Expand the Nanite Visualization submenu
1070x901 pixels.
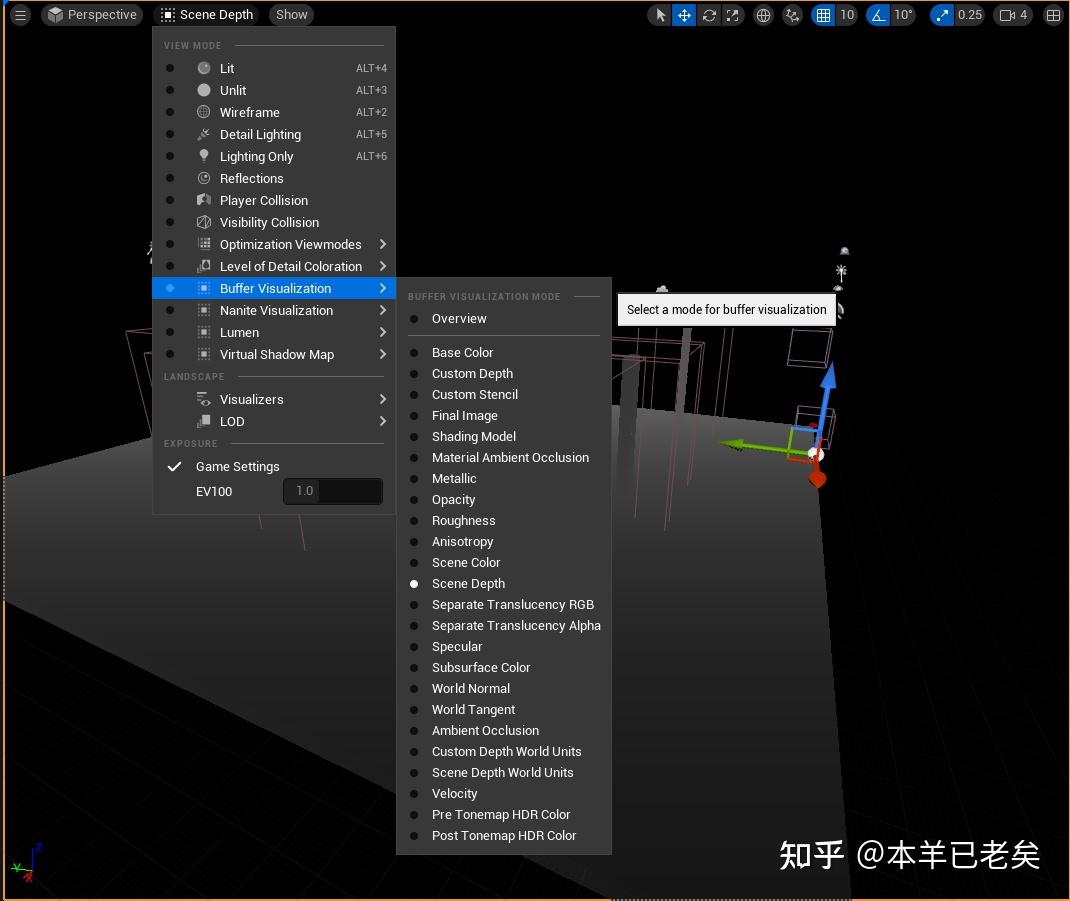click(276, 310)
